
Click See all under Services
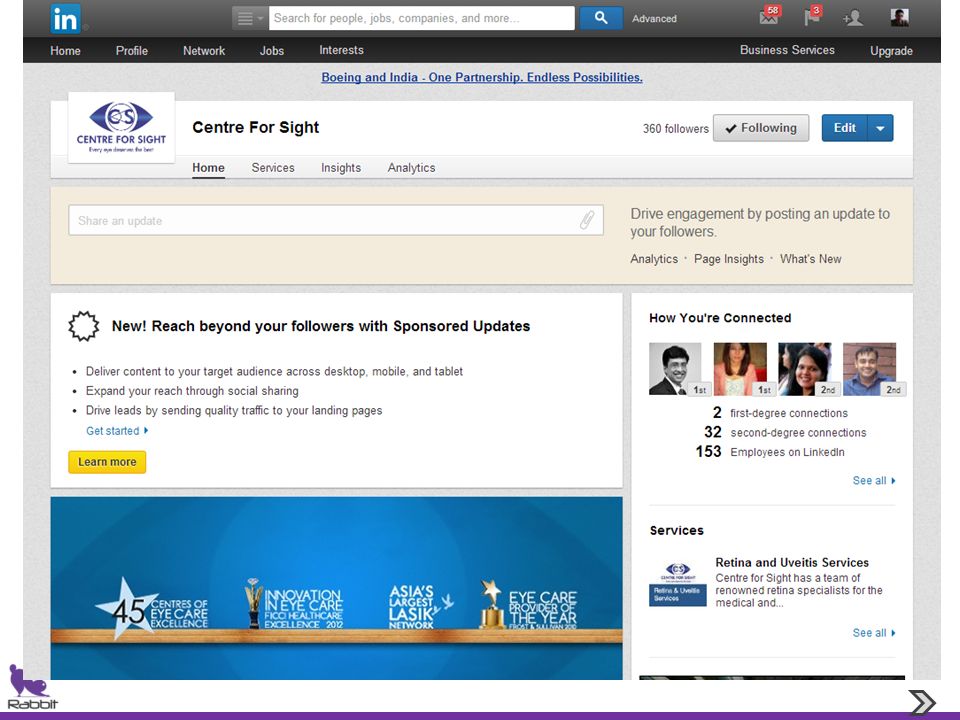[874, 633]
